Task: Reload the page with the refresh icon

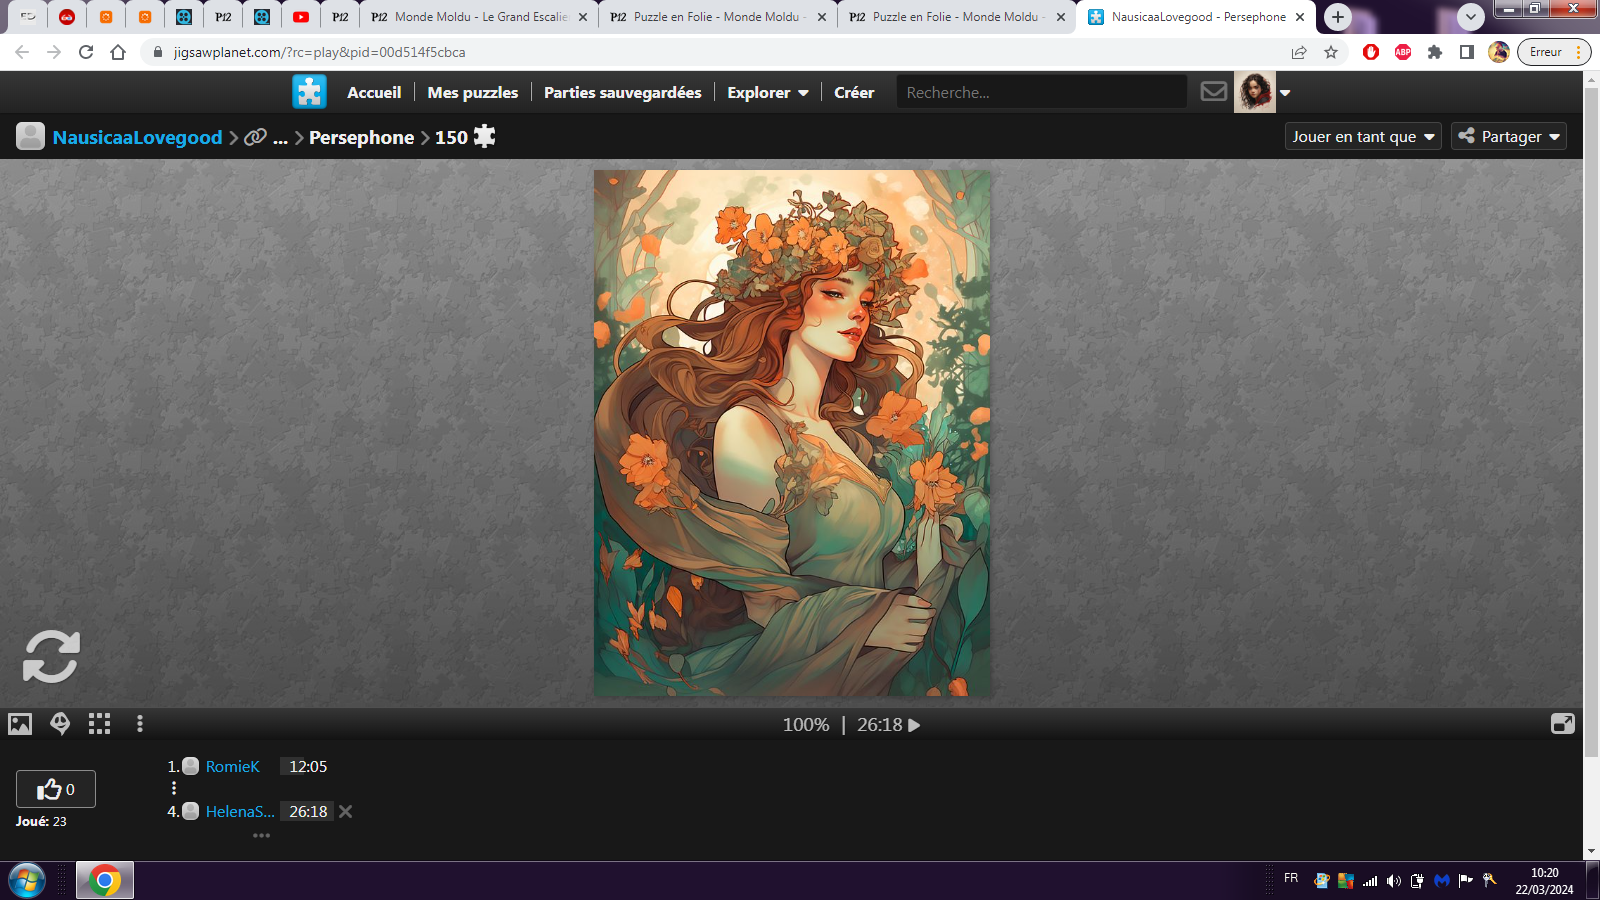Action: pyautogui.click(x=86, y=52)
